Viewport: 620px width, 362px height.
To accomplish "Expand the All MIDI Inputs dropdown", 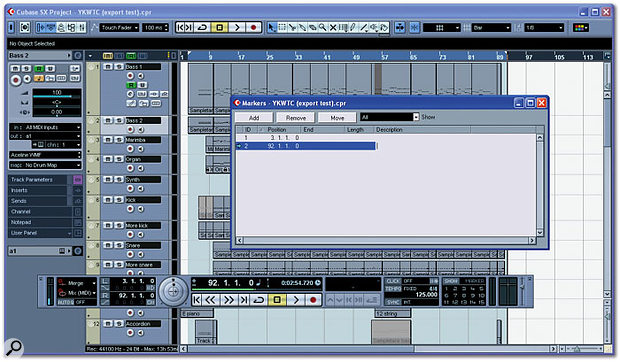I will click(45, 127).
